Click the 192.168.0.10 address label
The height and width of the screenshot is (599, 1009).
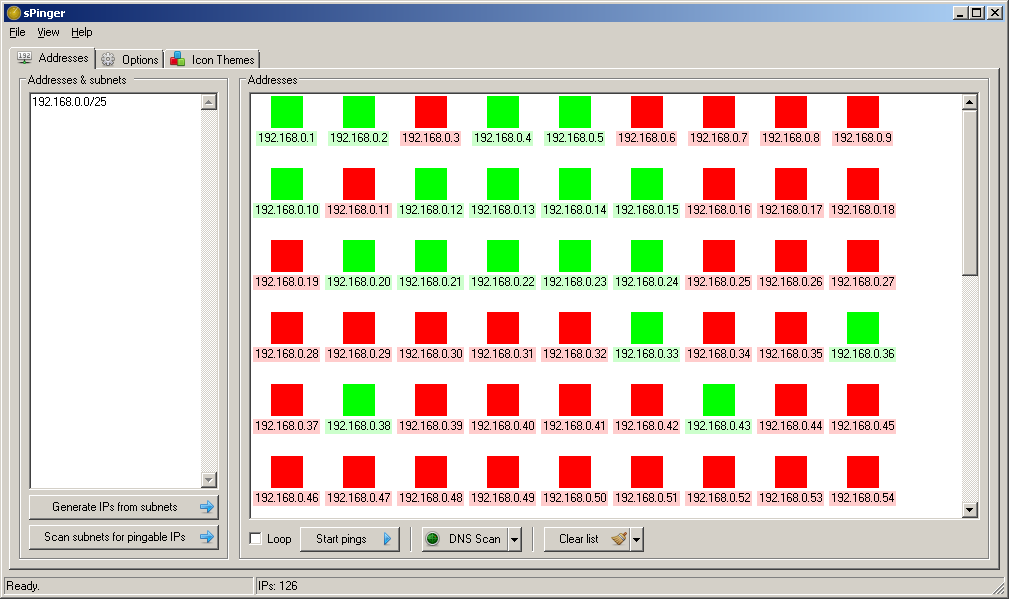287,210
